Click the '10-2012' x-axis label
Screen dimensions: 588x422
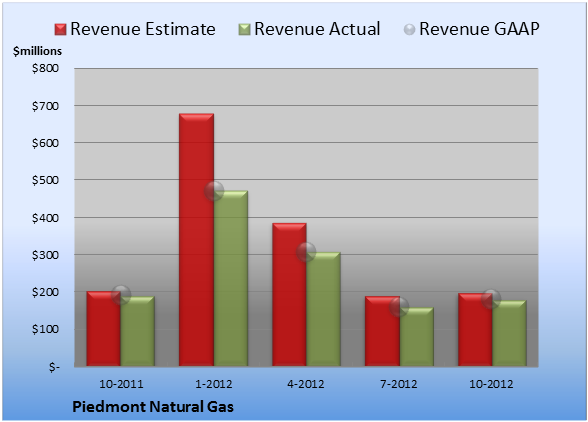pos(491,384)
